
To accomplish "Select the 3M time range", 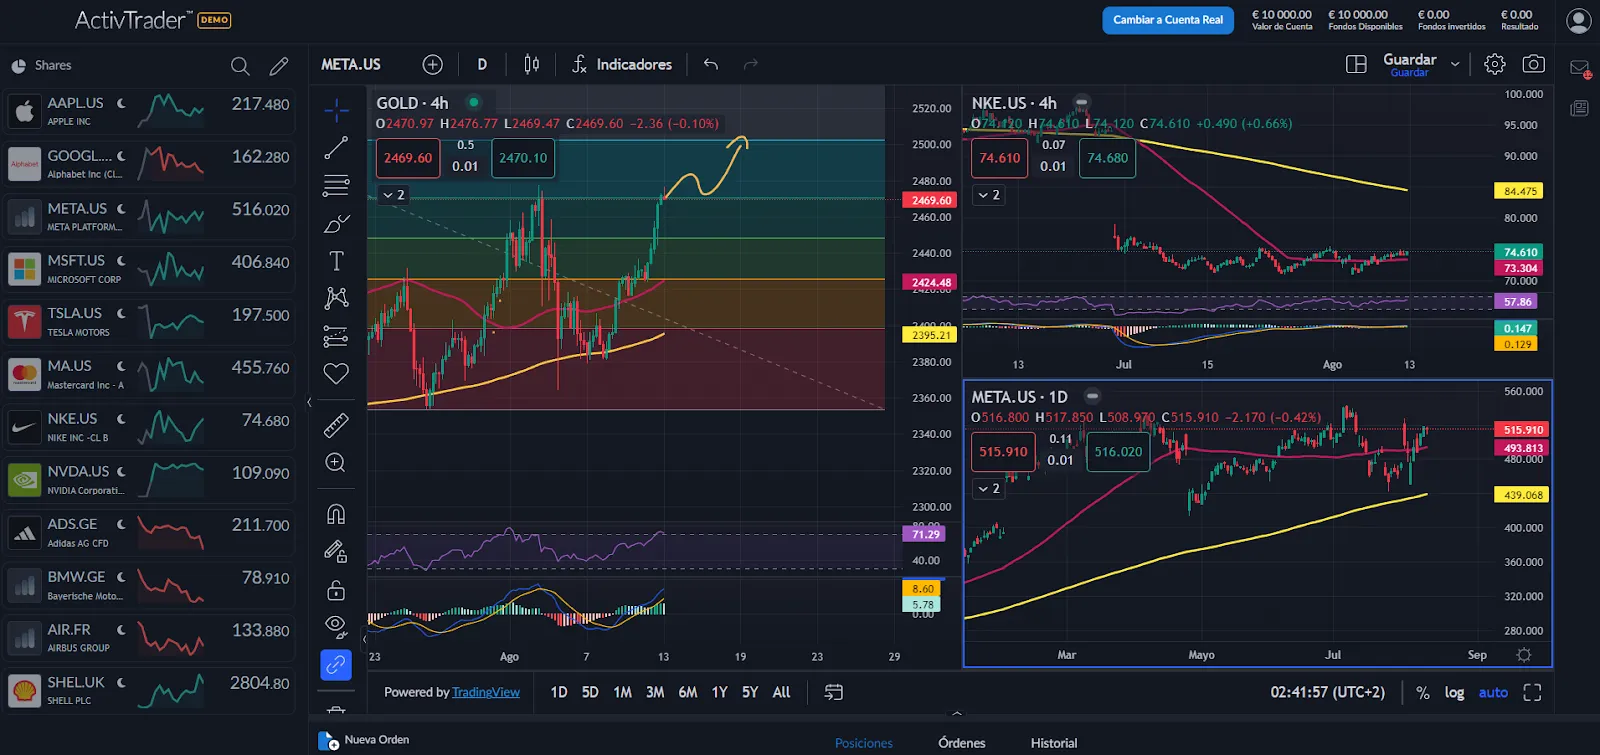I will click(x=655, y=692).
